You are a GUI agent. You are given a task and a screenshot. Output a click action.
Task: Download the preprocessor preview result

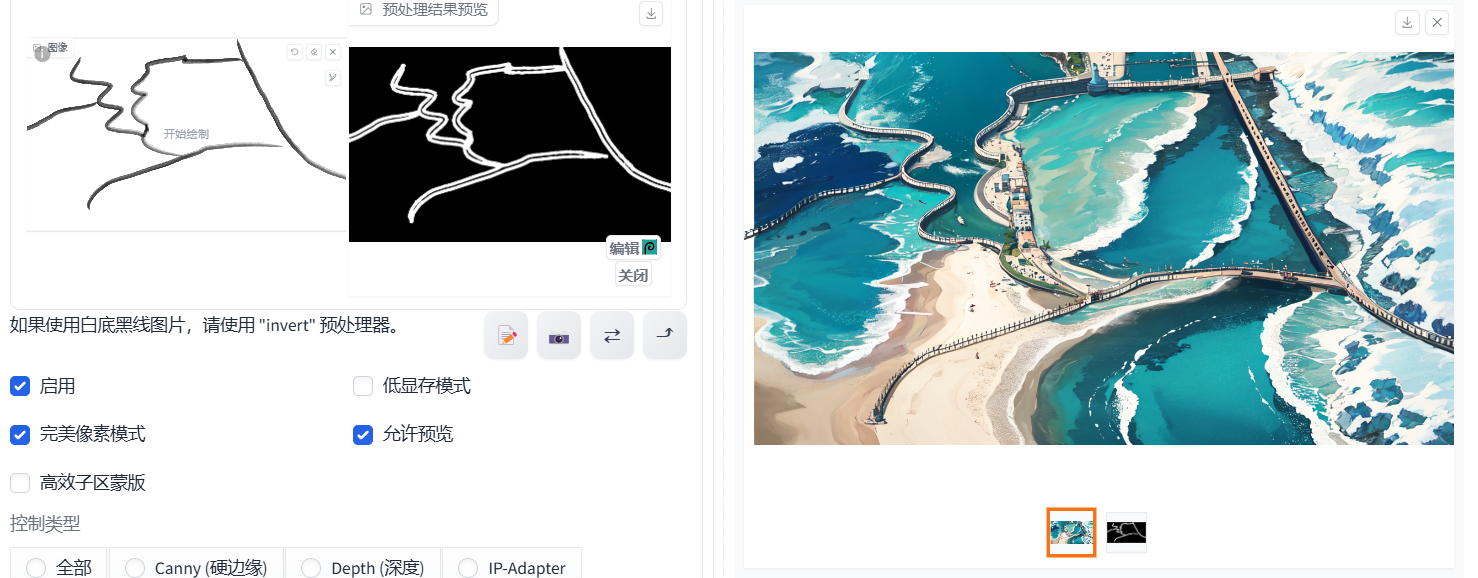point(651,13)
